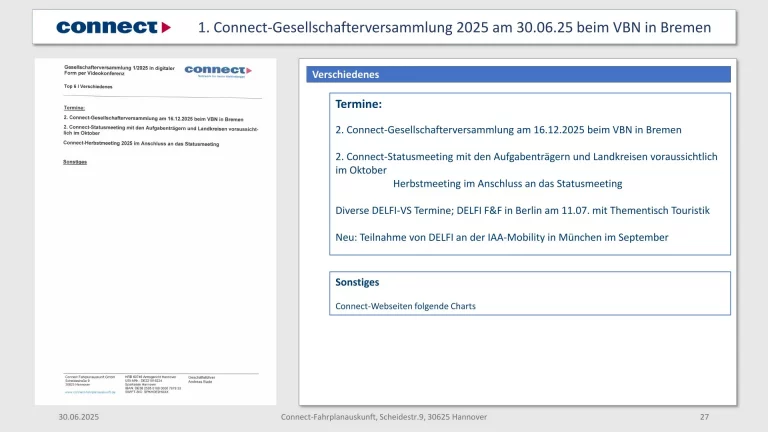Select the 'Verschiedenes' blue header bar
The image size is (768, 432).
click(x=518, y=74)
